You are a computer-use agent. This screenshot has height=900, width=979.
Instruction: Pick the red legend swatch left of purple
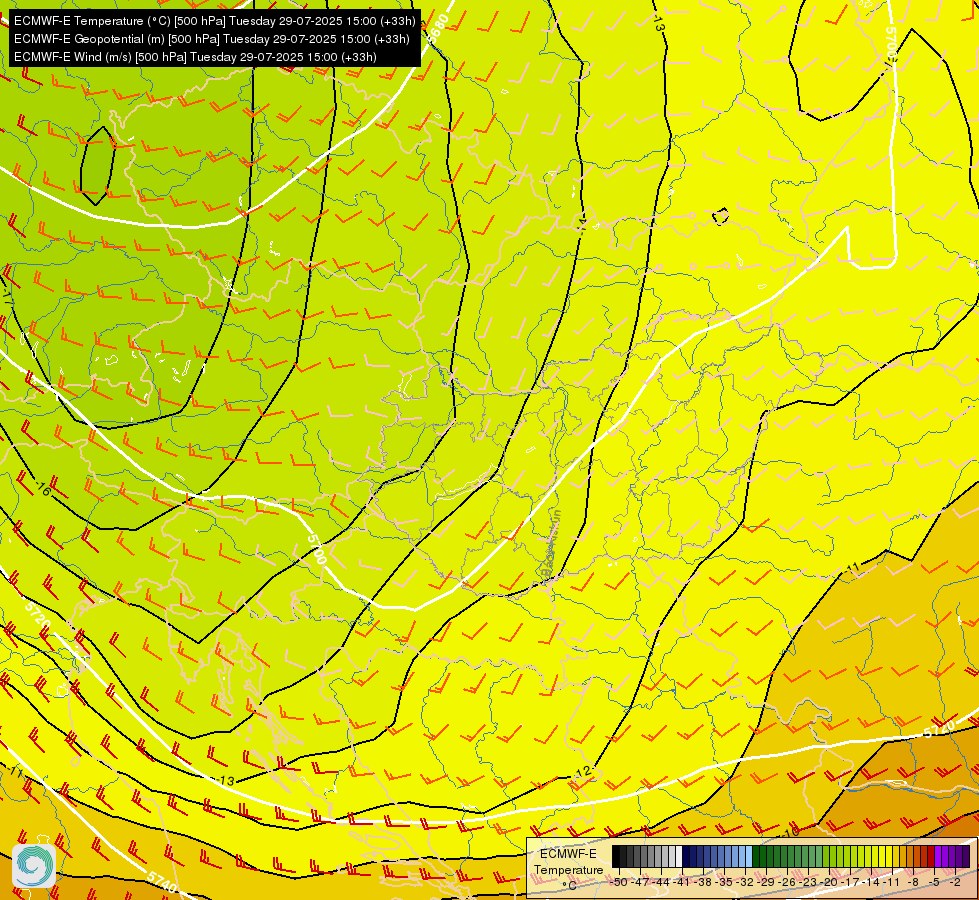click(931, 856)
